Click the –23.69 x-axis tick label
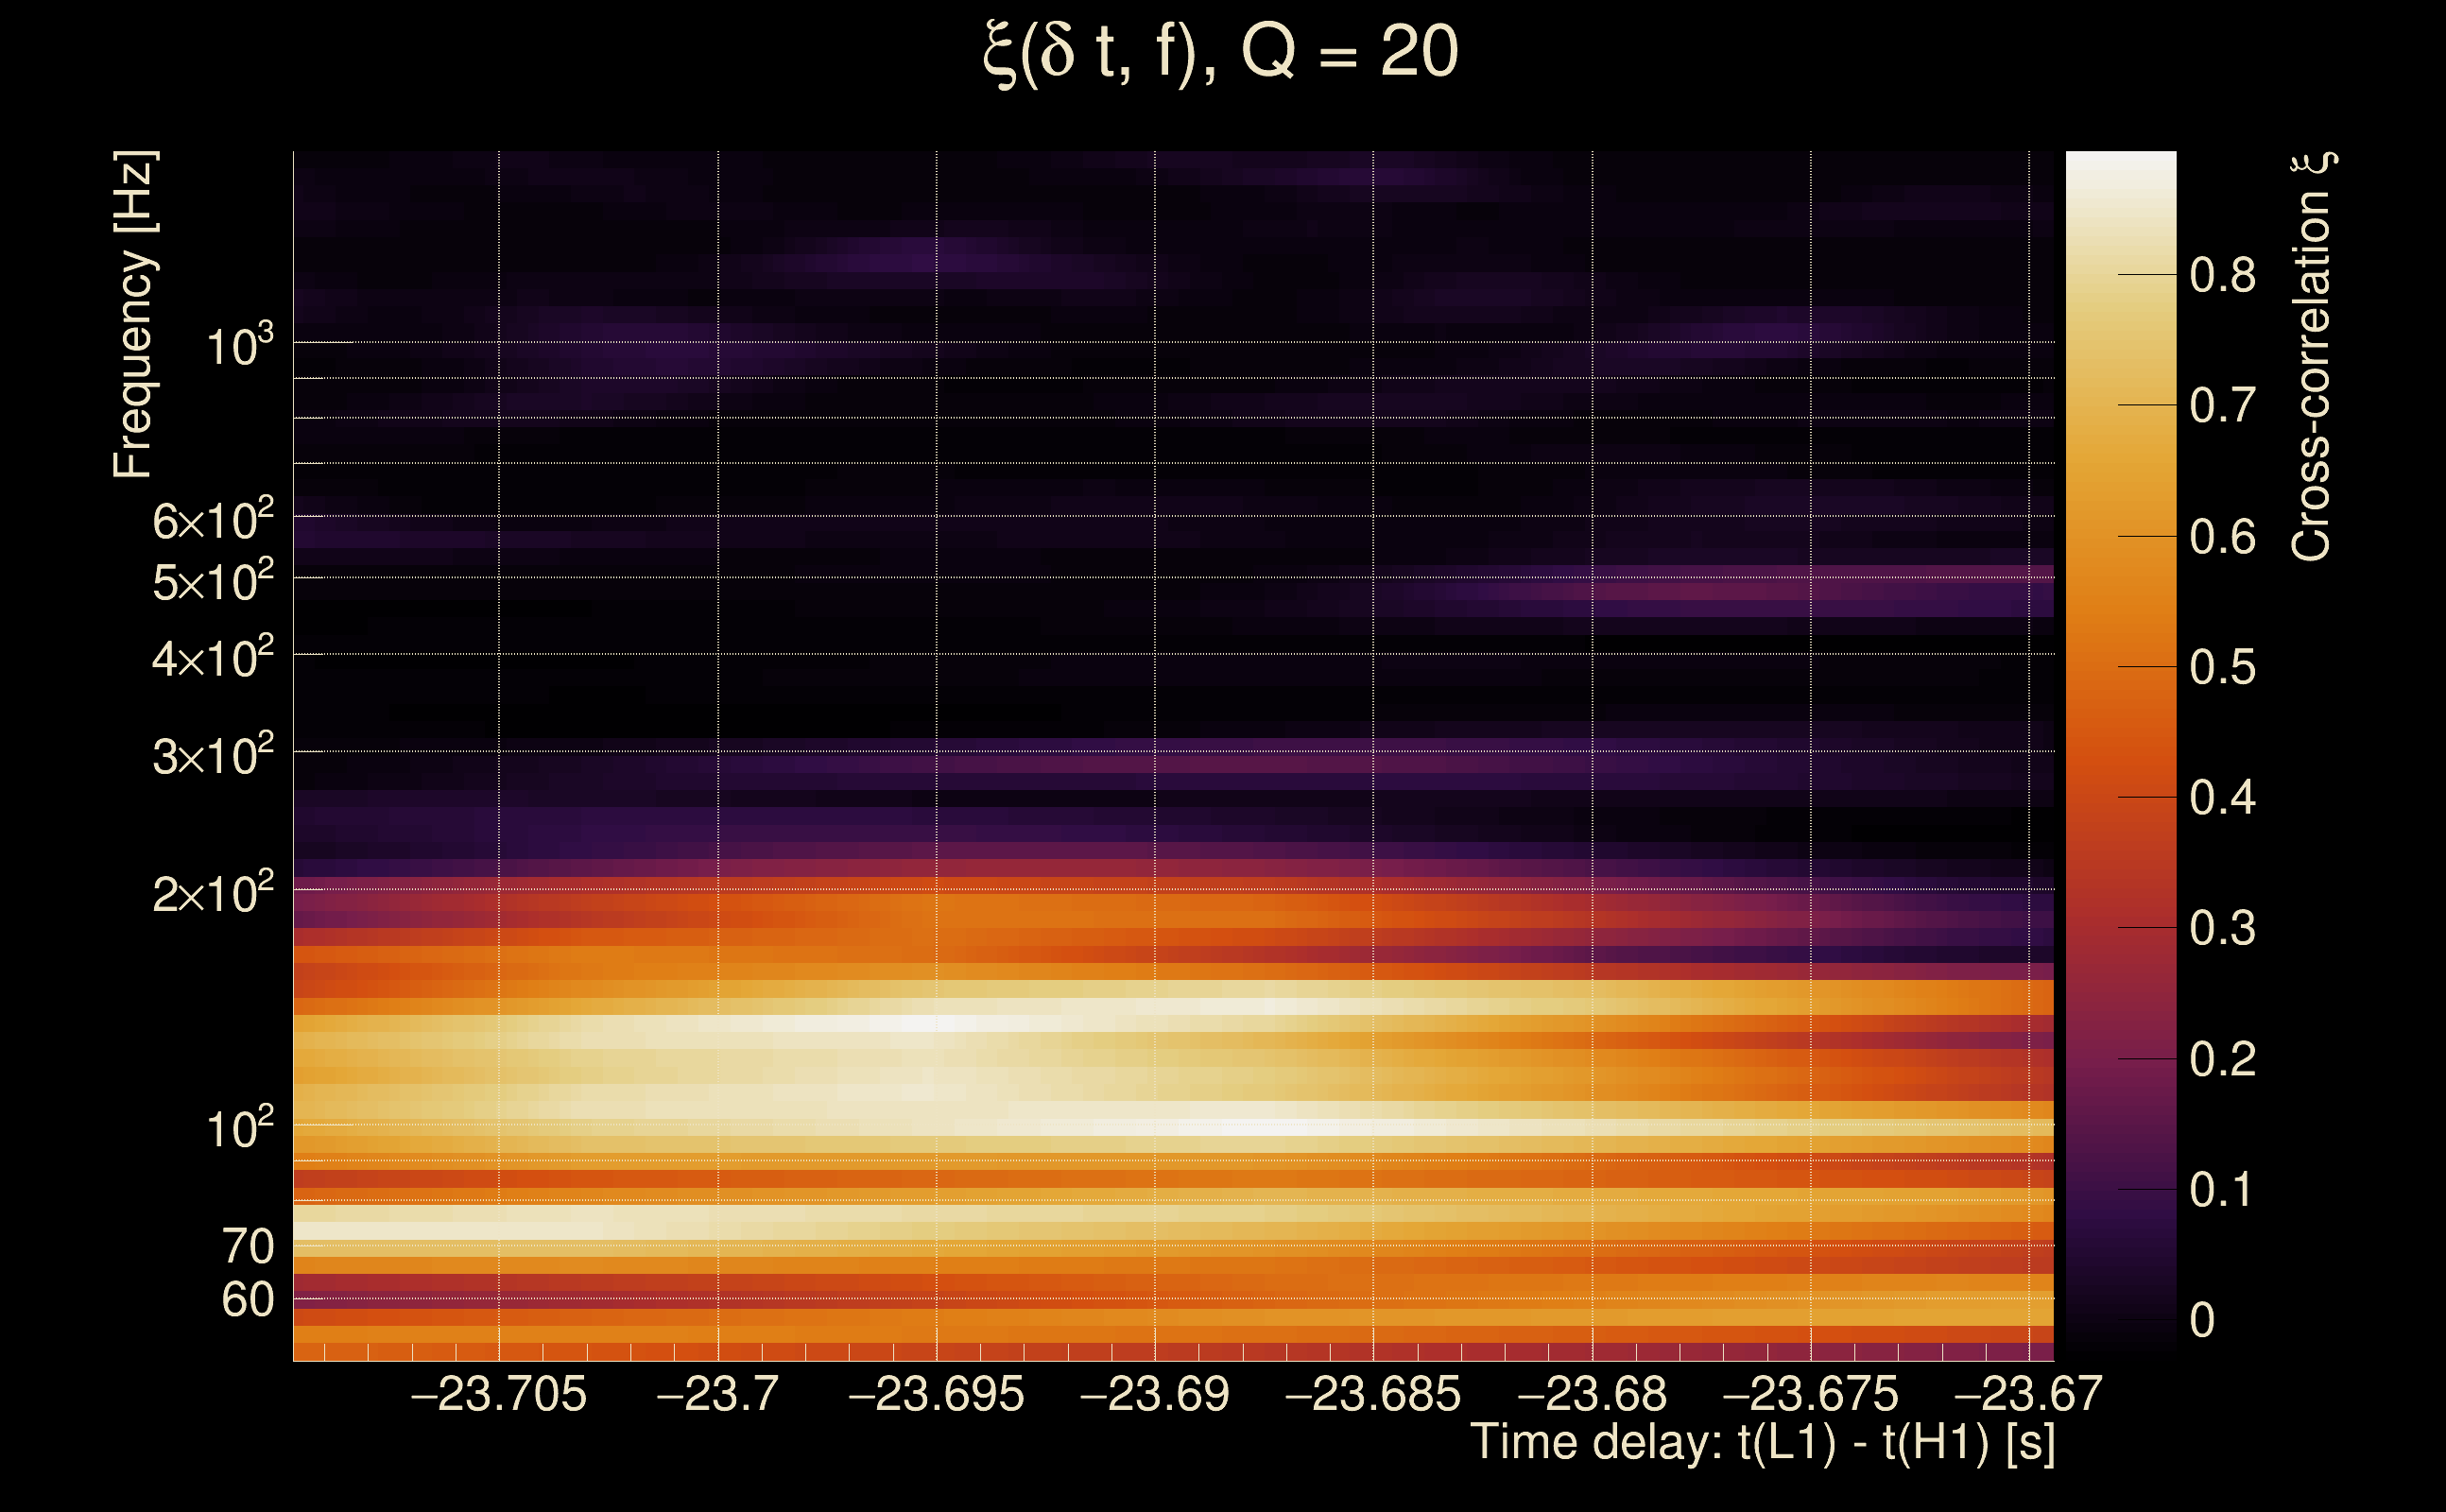This screenshot has height=1512, width=2446. point(1154,1394)
